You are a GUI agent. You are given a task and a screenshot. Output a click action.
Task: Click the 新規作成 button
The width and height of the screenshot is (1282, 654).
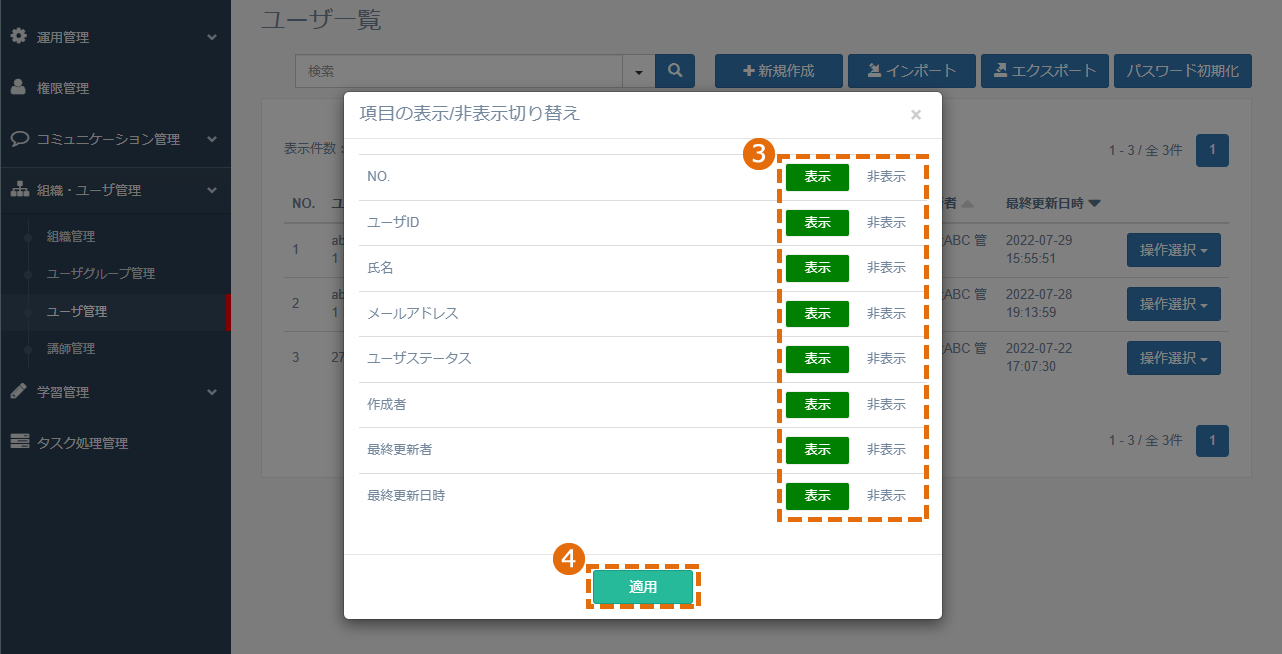779,71
